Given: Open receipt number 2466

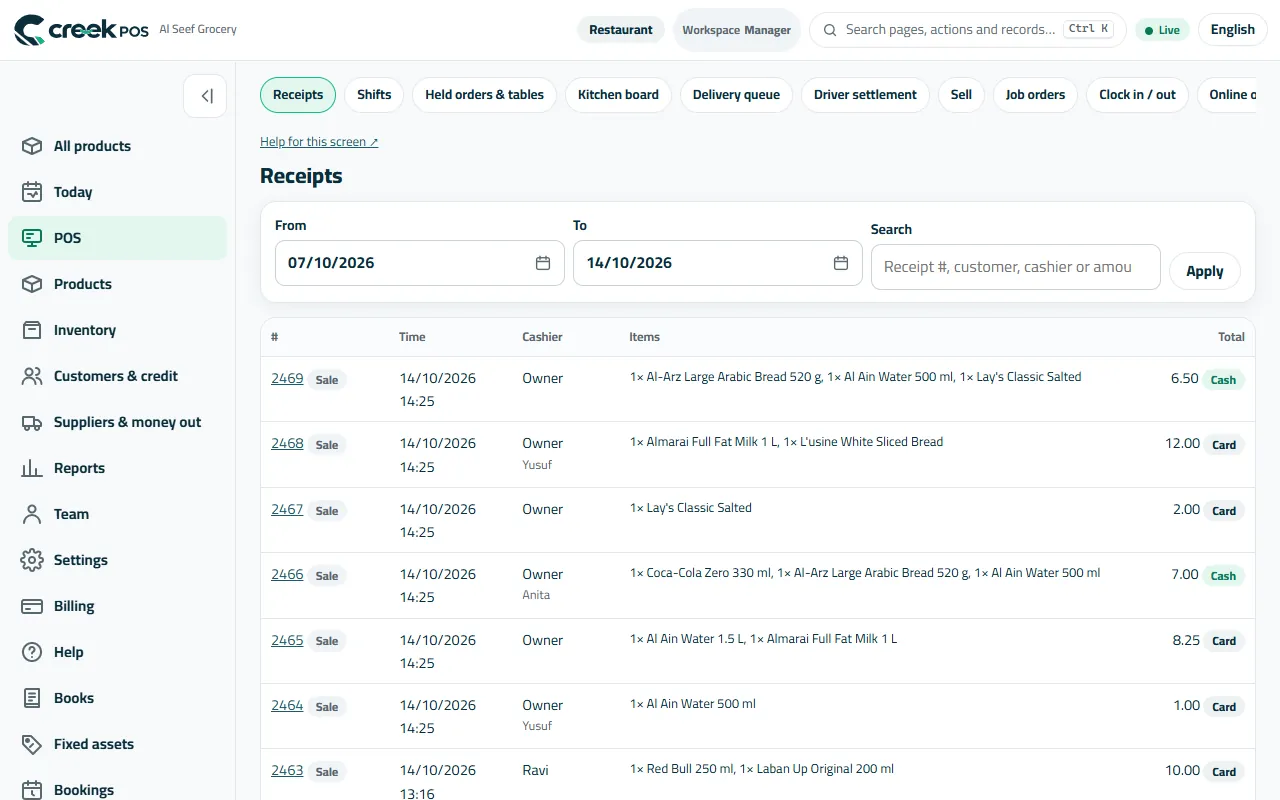Looking at the screenshot, I should pos(287,574).
